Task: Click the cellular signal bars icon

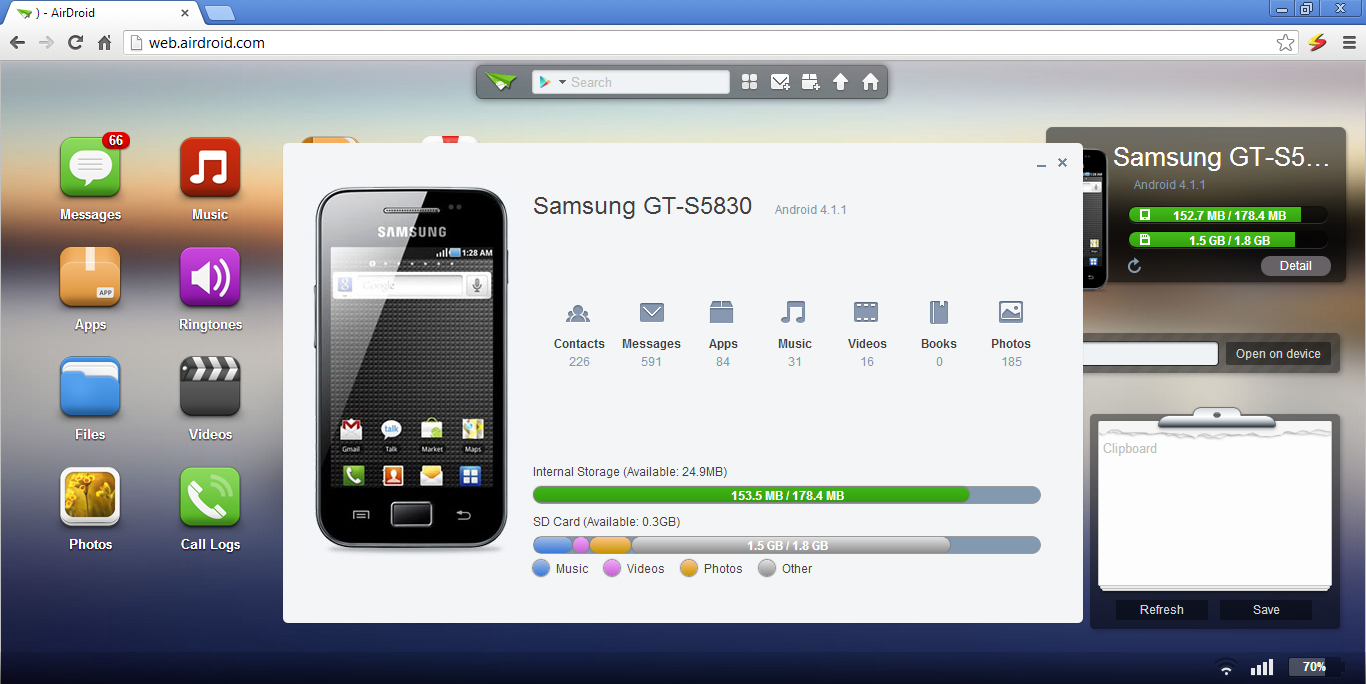Action: click(x=1262, y=667)
